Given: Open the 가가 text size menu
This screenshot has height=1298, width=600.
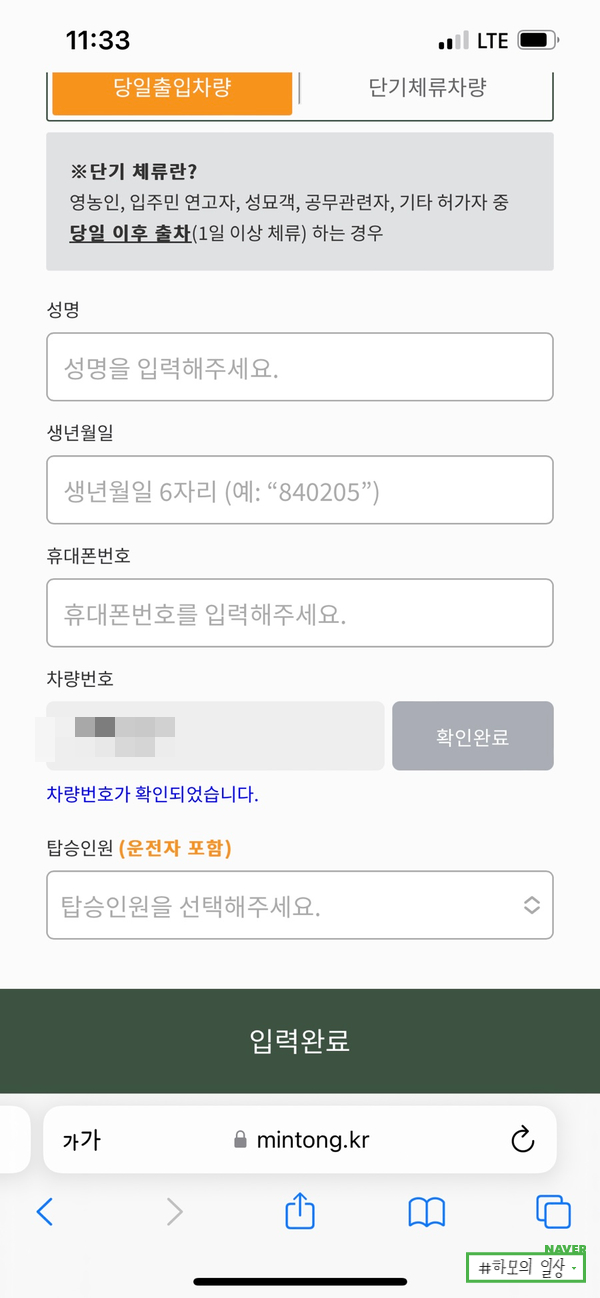Looking at the screenshot, I should point(81,1140).
